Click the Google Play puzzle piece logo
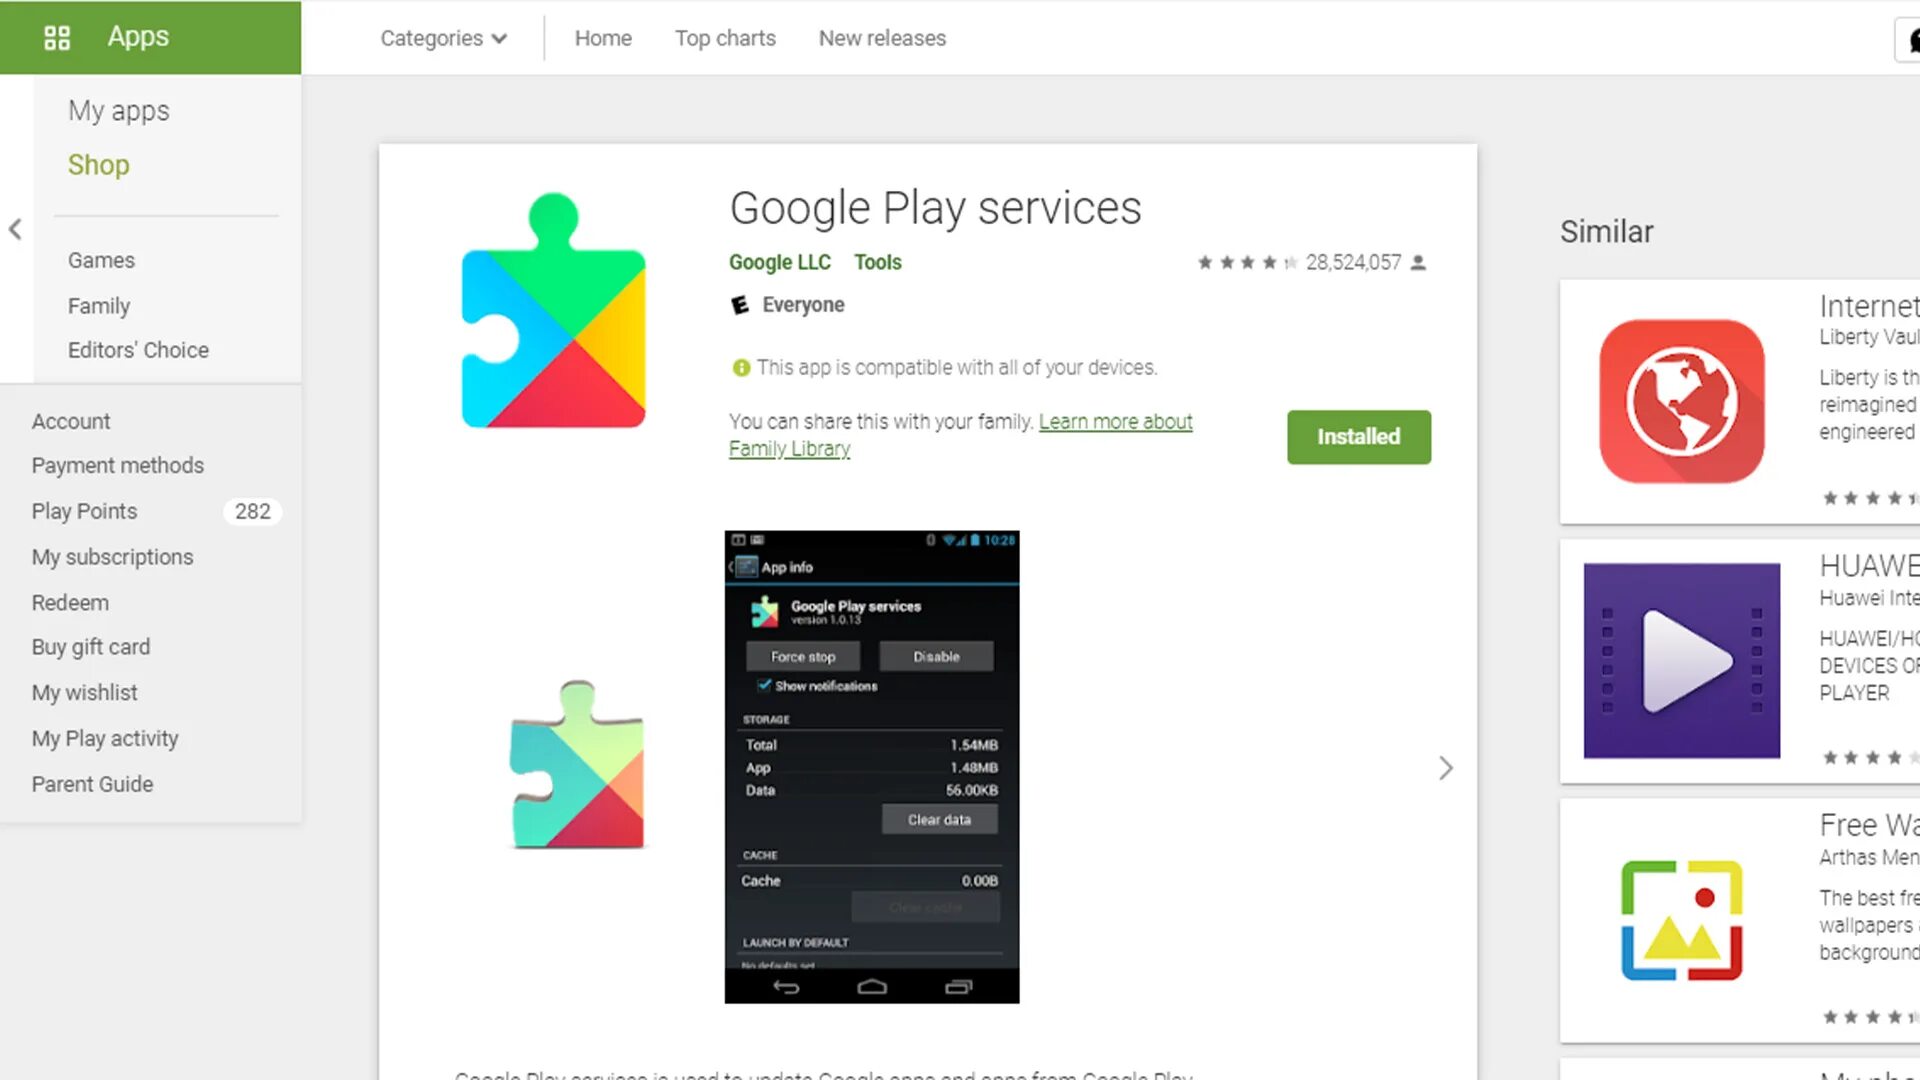Screen dimensions: 1920x1080 tap(553, 309)
